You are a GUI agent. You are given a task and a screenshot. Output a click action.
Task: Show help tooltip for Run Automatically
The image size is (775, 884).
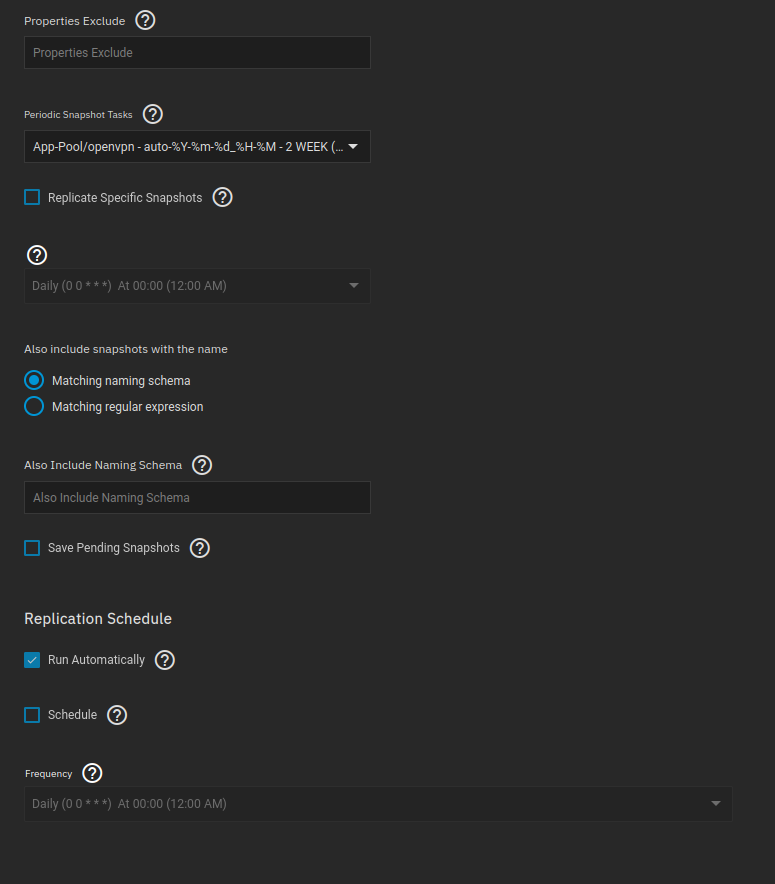coord(165,660)
